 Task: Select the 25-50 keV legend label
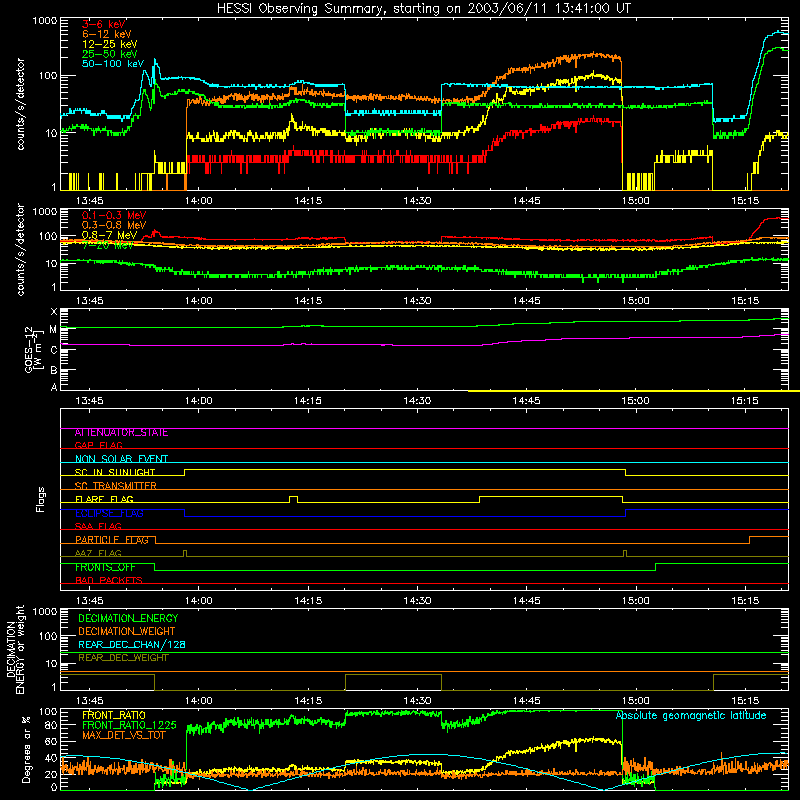[110, 54]
